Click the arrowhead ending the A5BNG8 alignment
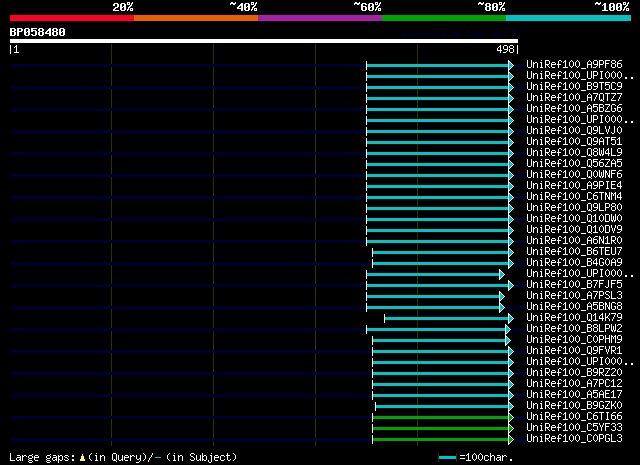640x465 pixels. [x=502, y=308]
